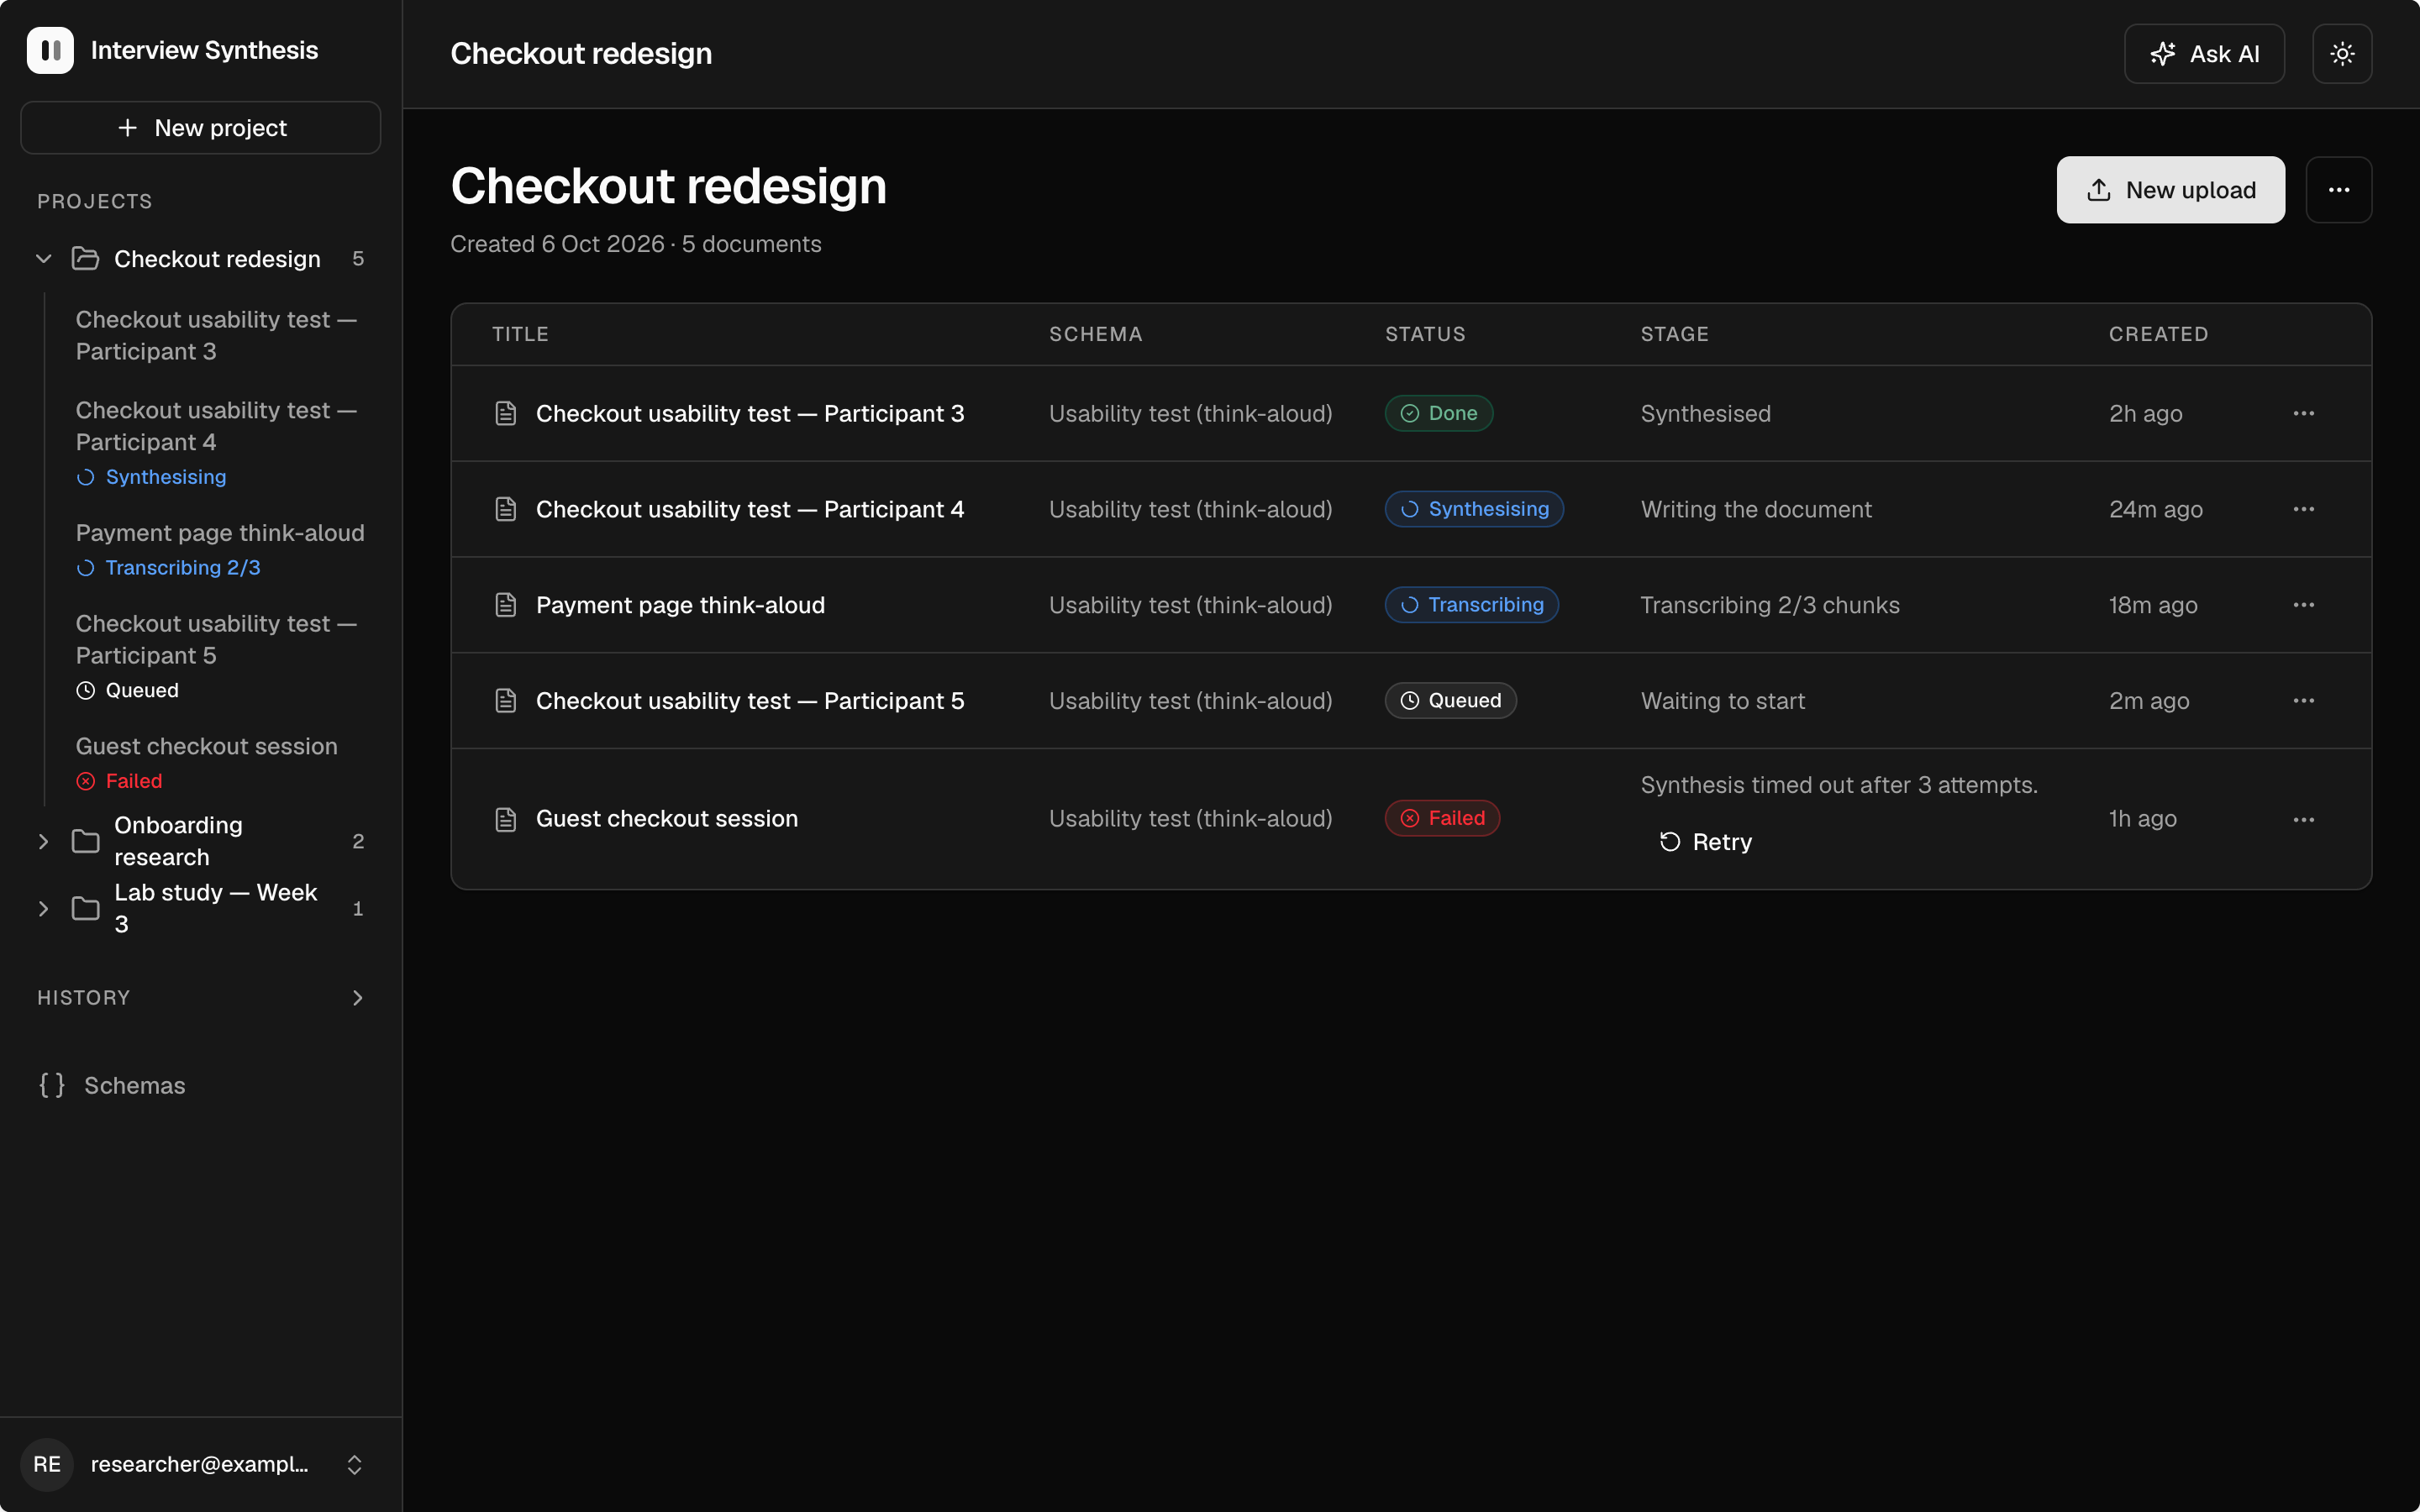Image resolution: width=2420 pixels, height=1512 pixels.
Task: Click the Queued status badge in table
Action: point(1450,701)
